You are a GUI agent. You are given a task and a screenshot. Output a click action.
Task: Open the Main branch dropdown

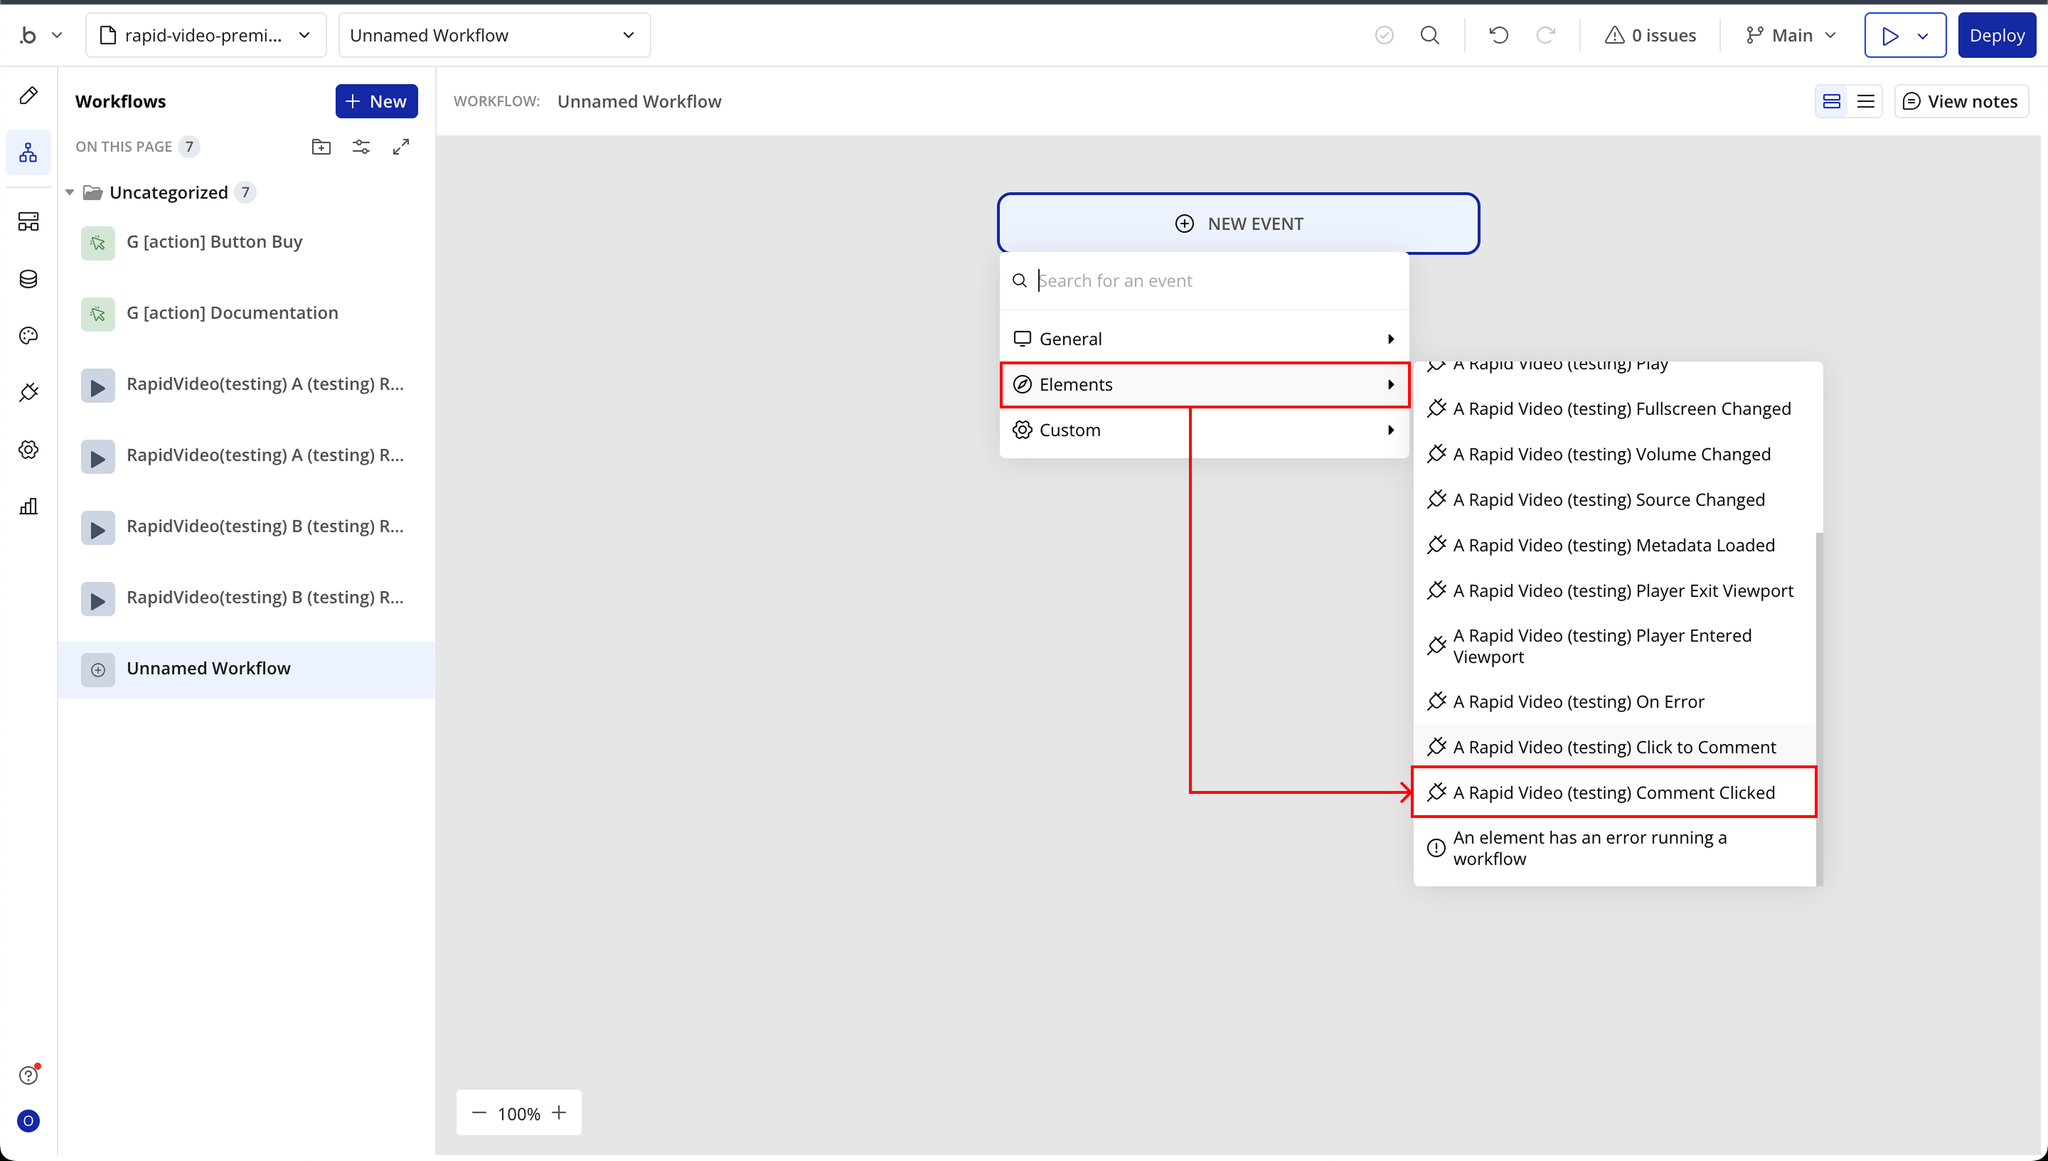pos(1791,35)
